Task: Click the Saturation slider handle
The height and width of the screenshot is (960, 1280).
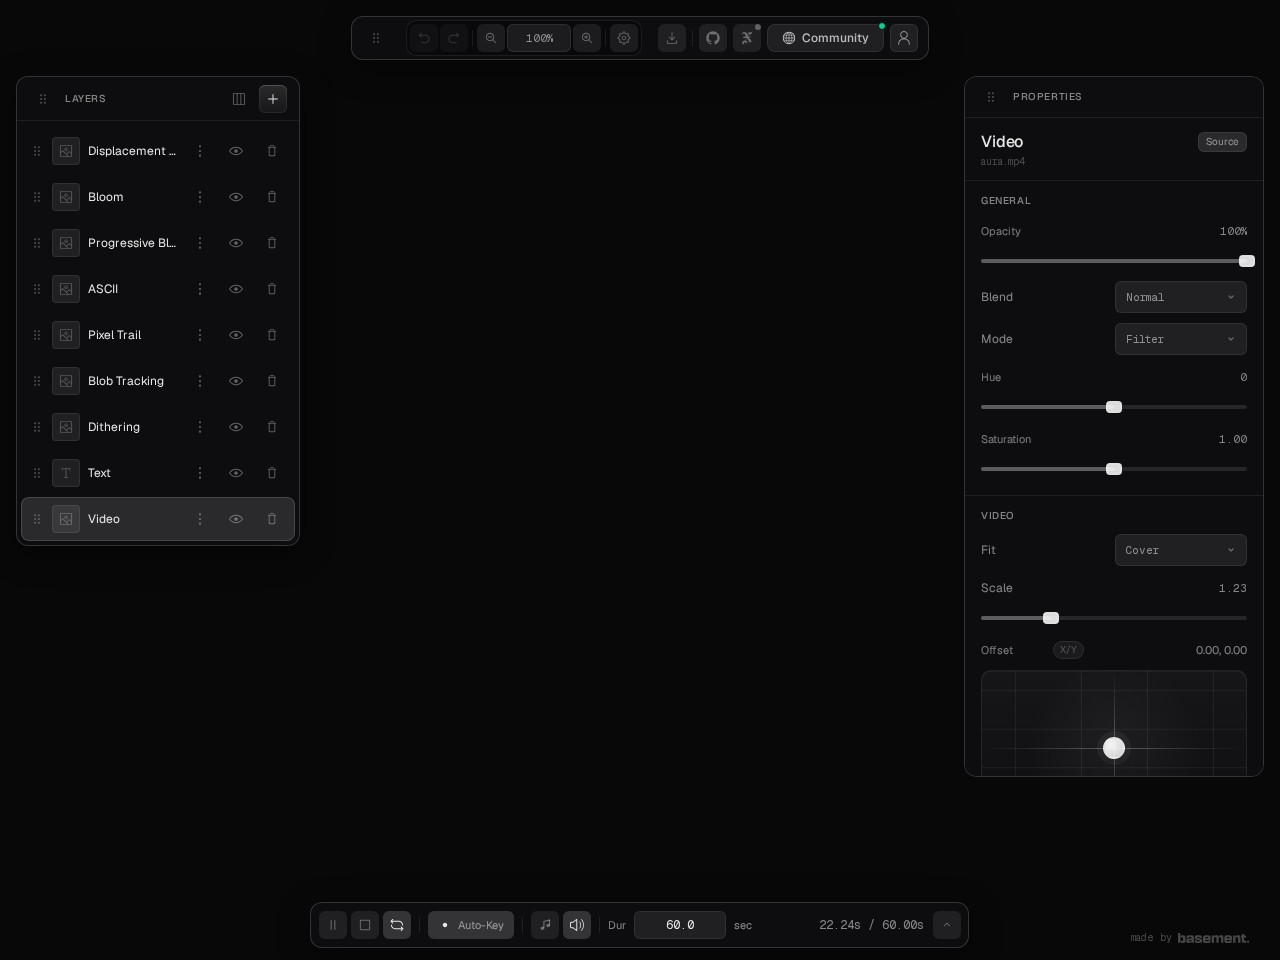Action: 1114,469
